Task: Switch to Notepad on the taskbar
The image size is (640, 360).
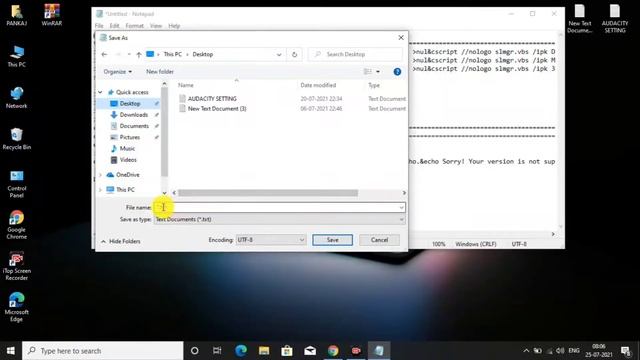Action: [379, 351]
